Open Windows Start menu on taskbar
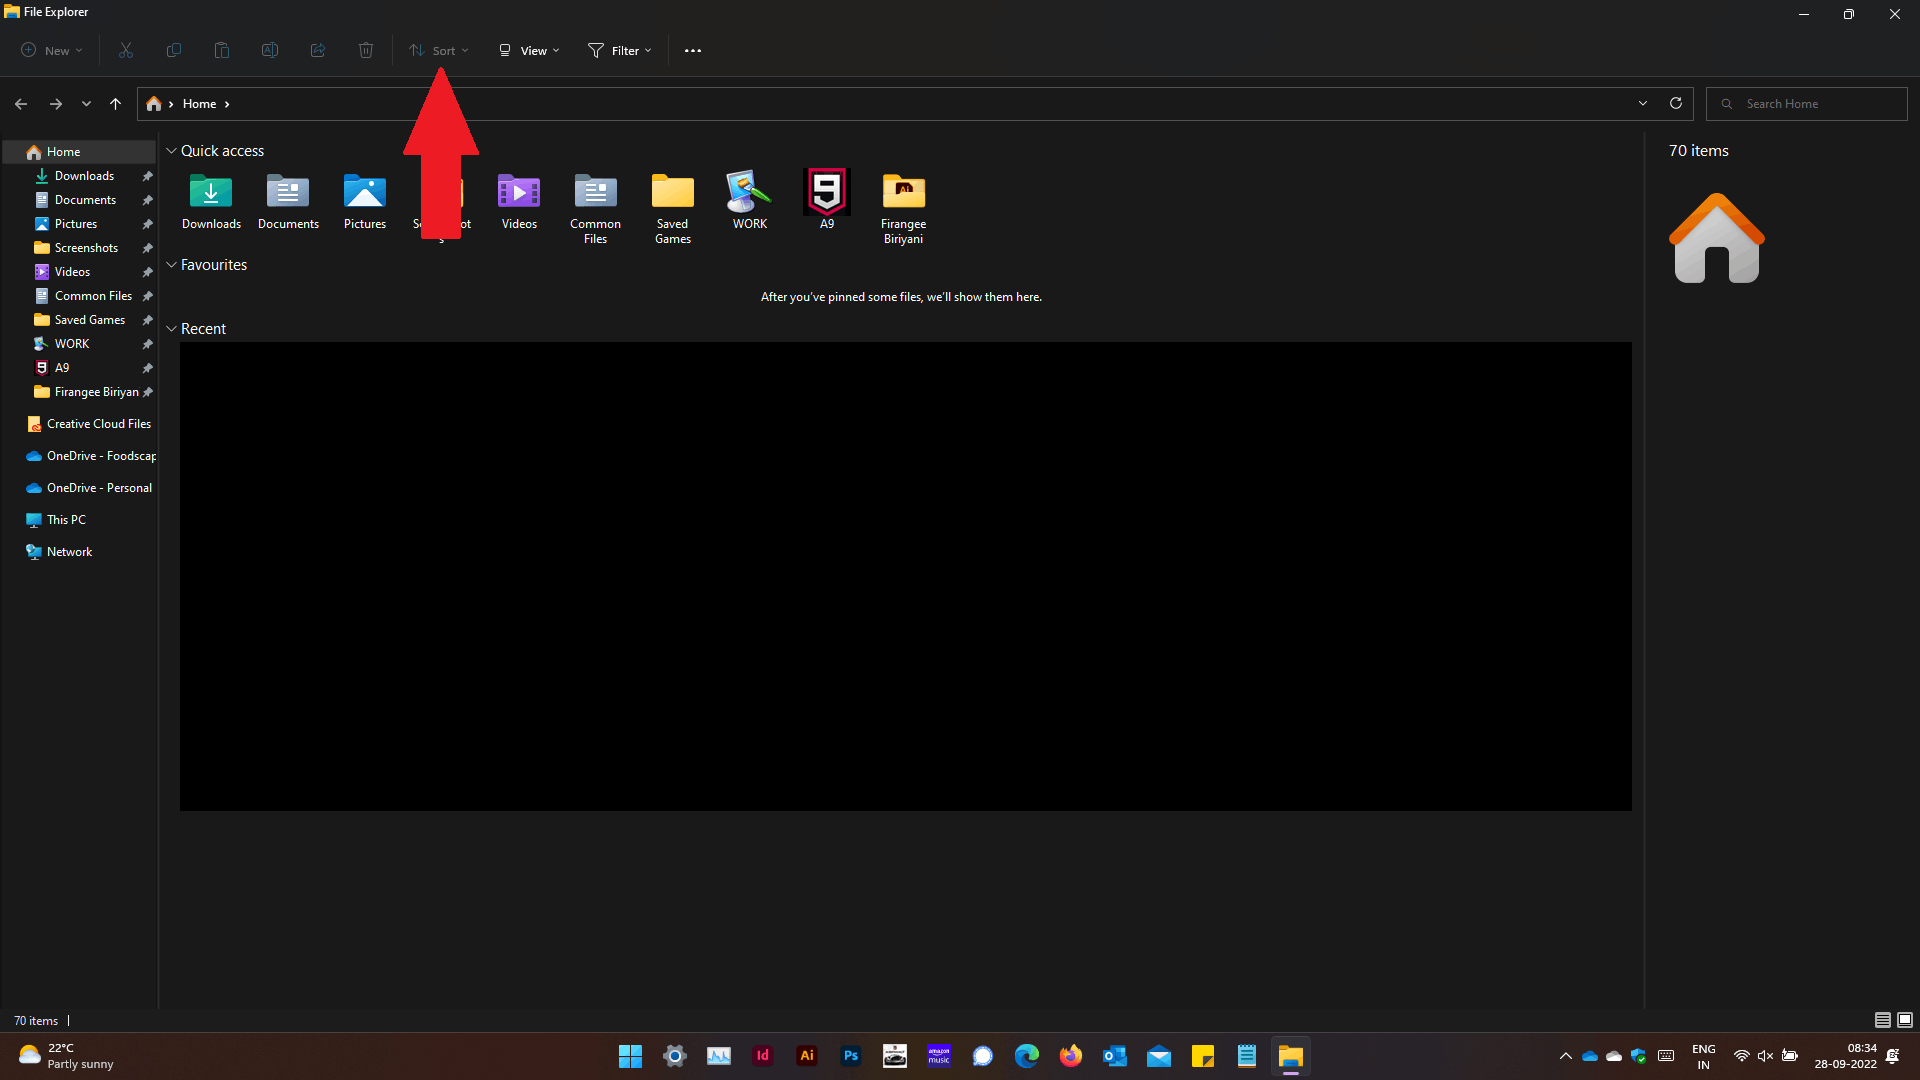1920x1080 pixels. (x=630, y=1056)
